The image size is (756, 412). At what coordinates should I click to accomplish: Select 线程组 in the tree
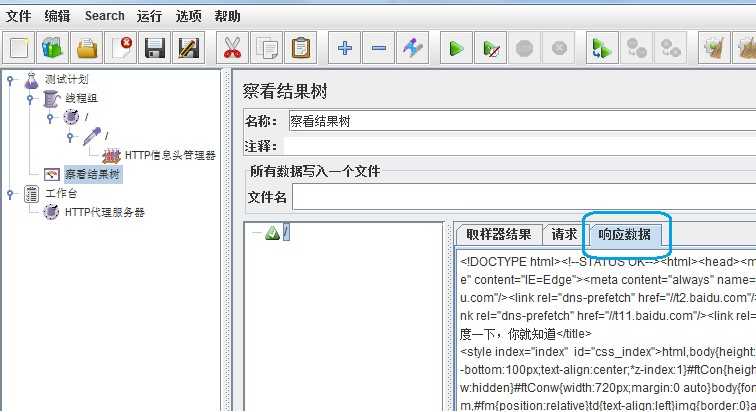click(81, 98)
